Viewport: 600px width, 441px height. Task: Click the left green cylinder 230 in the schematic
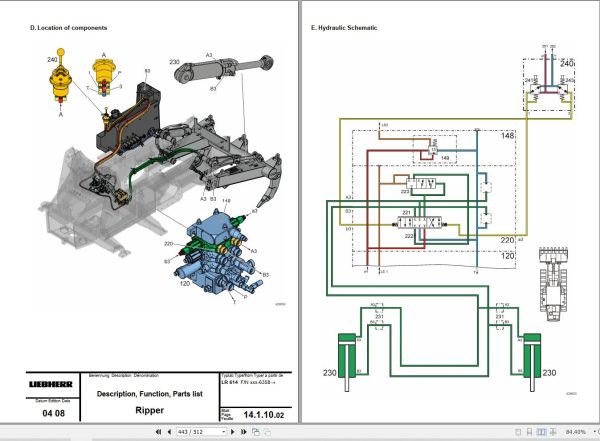pyautogui.click(x=347, y=362)
